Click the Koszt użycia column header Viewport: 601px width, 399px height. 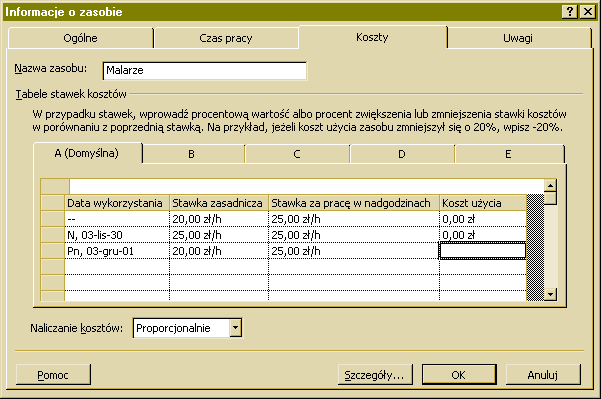click(x=483, y=203)
